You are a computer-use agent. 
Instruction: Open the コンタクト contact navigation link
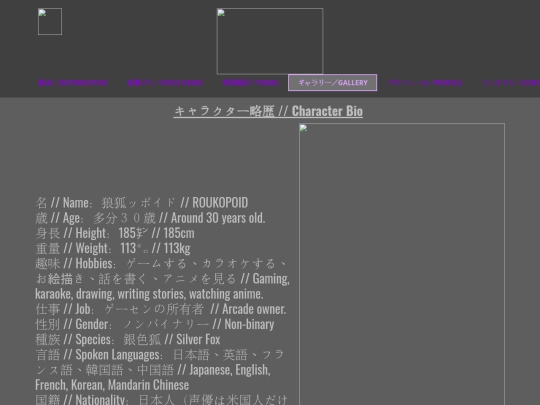click(511, 83)
